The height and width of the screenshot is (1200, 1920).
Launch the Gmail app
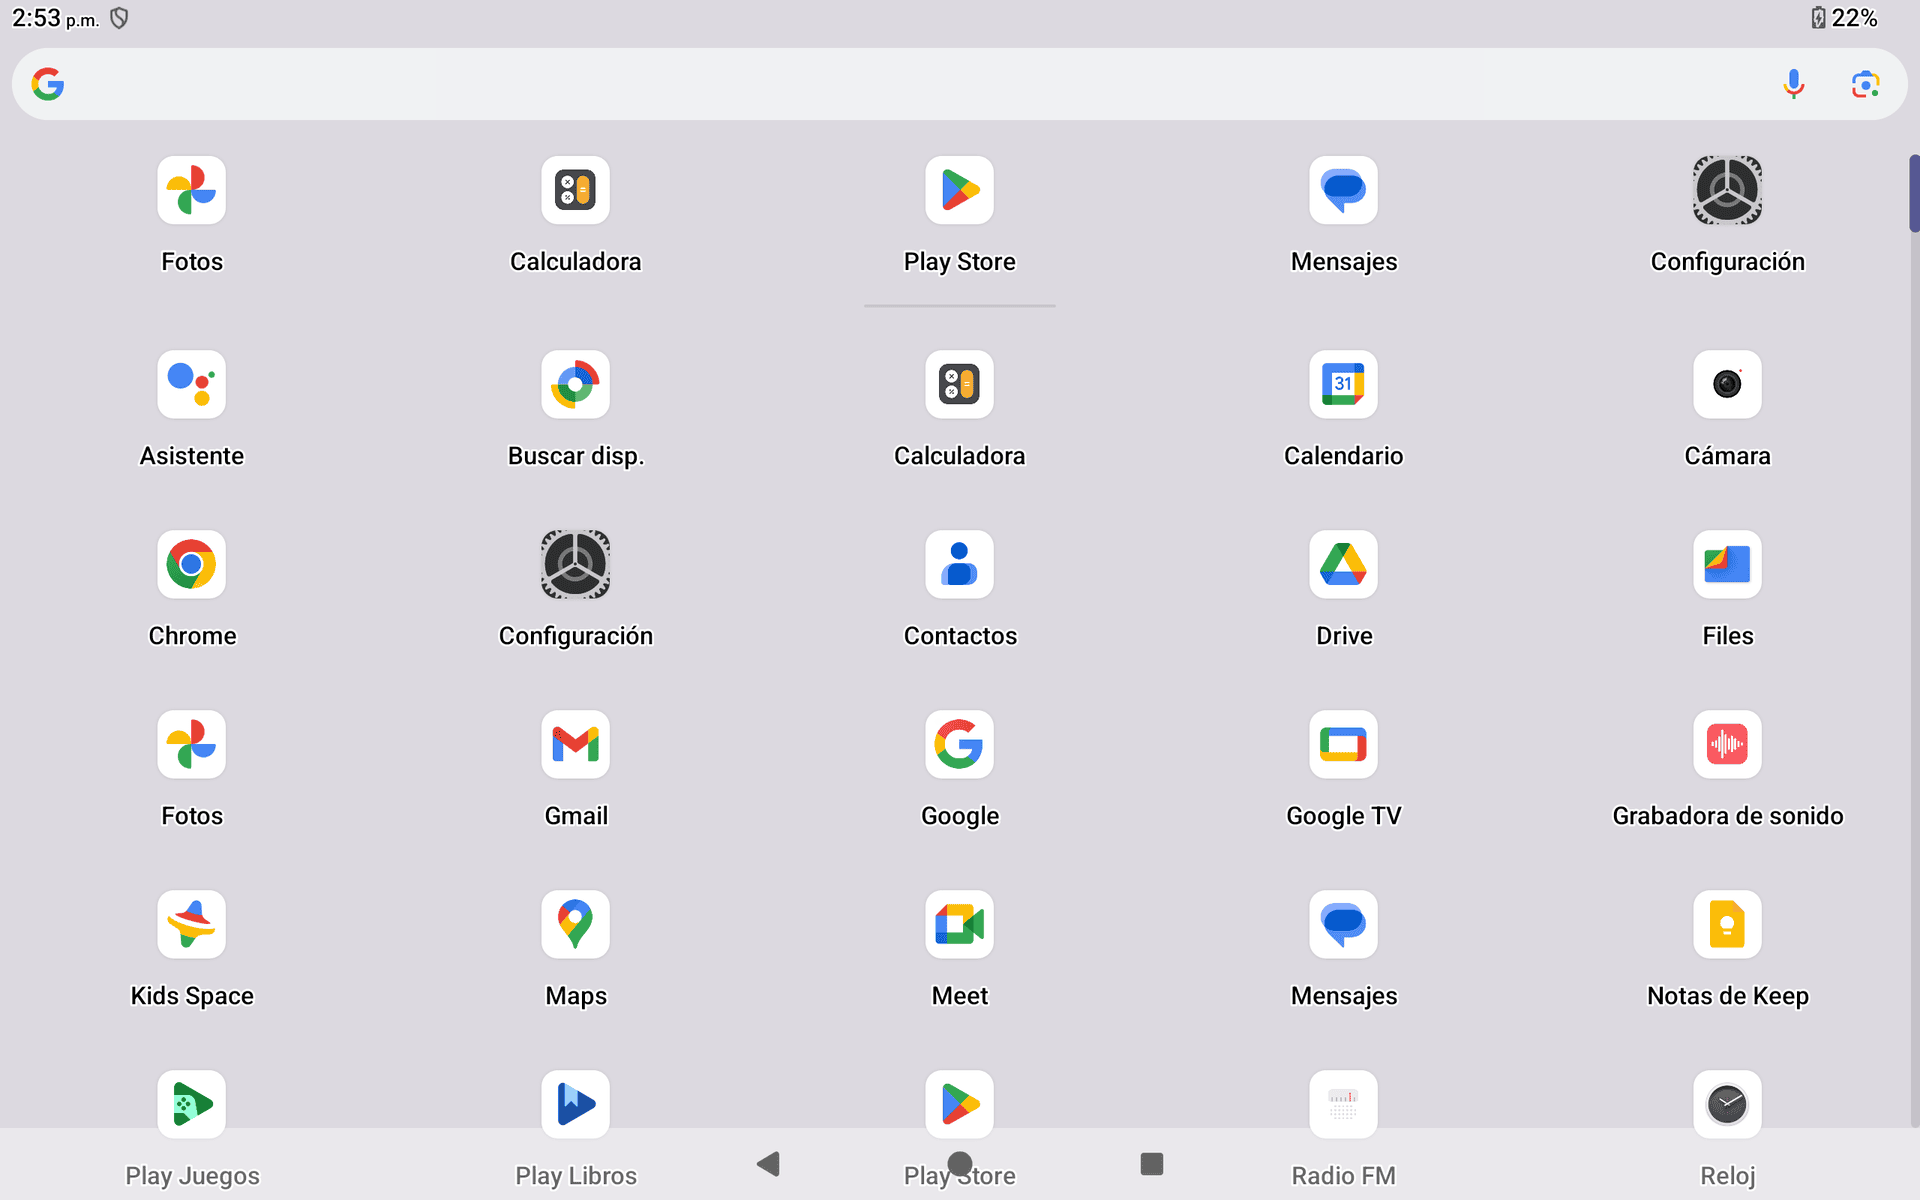coord(575,745)
